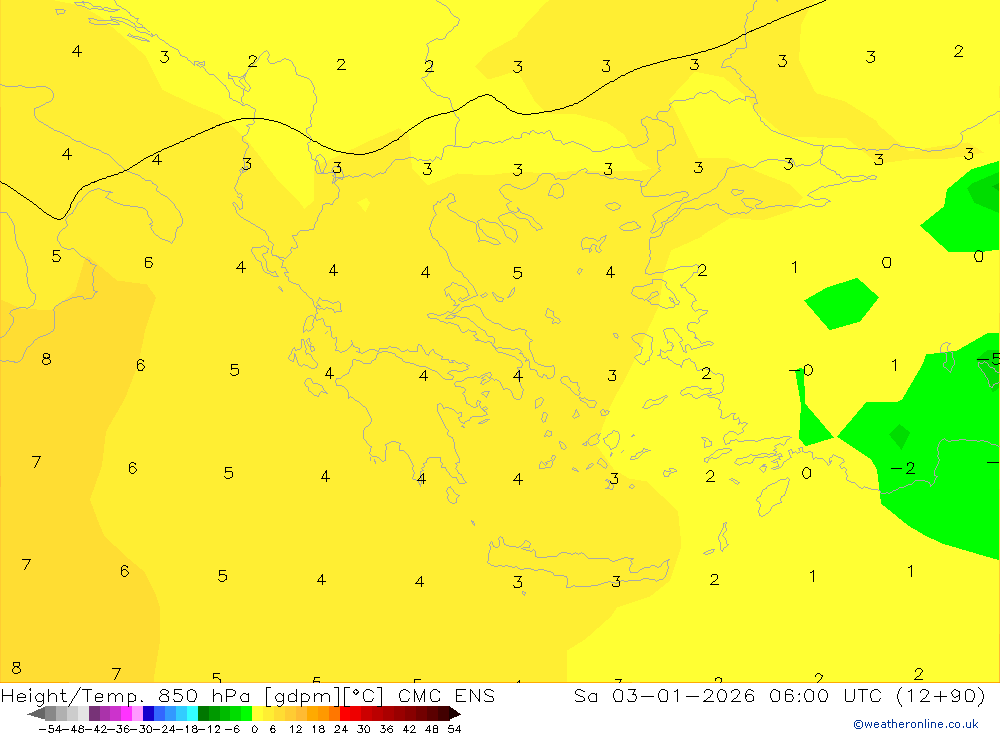Viewport: 1000px width, 733px height.
Task: Click the right dark arrow end of the legend
Action: tap(455, 713)
